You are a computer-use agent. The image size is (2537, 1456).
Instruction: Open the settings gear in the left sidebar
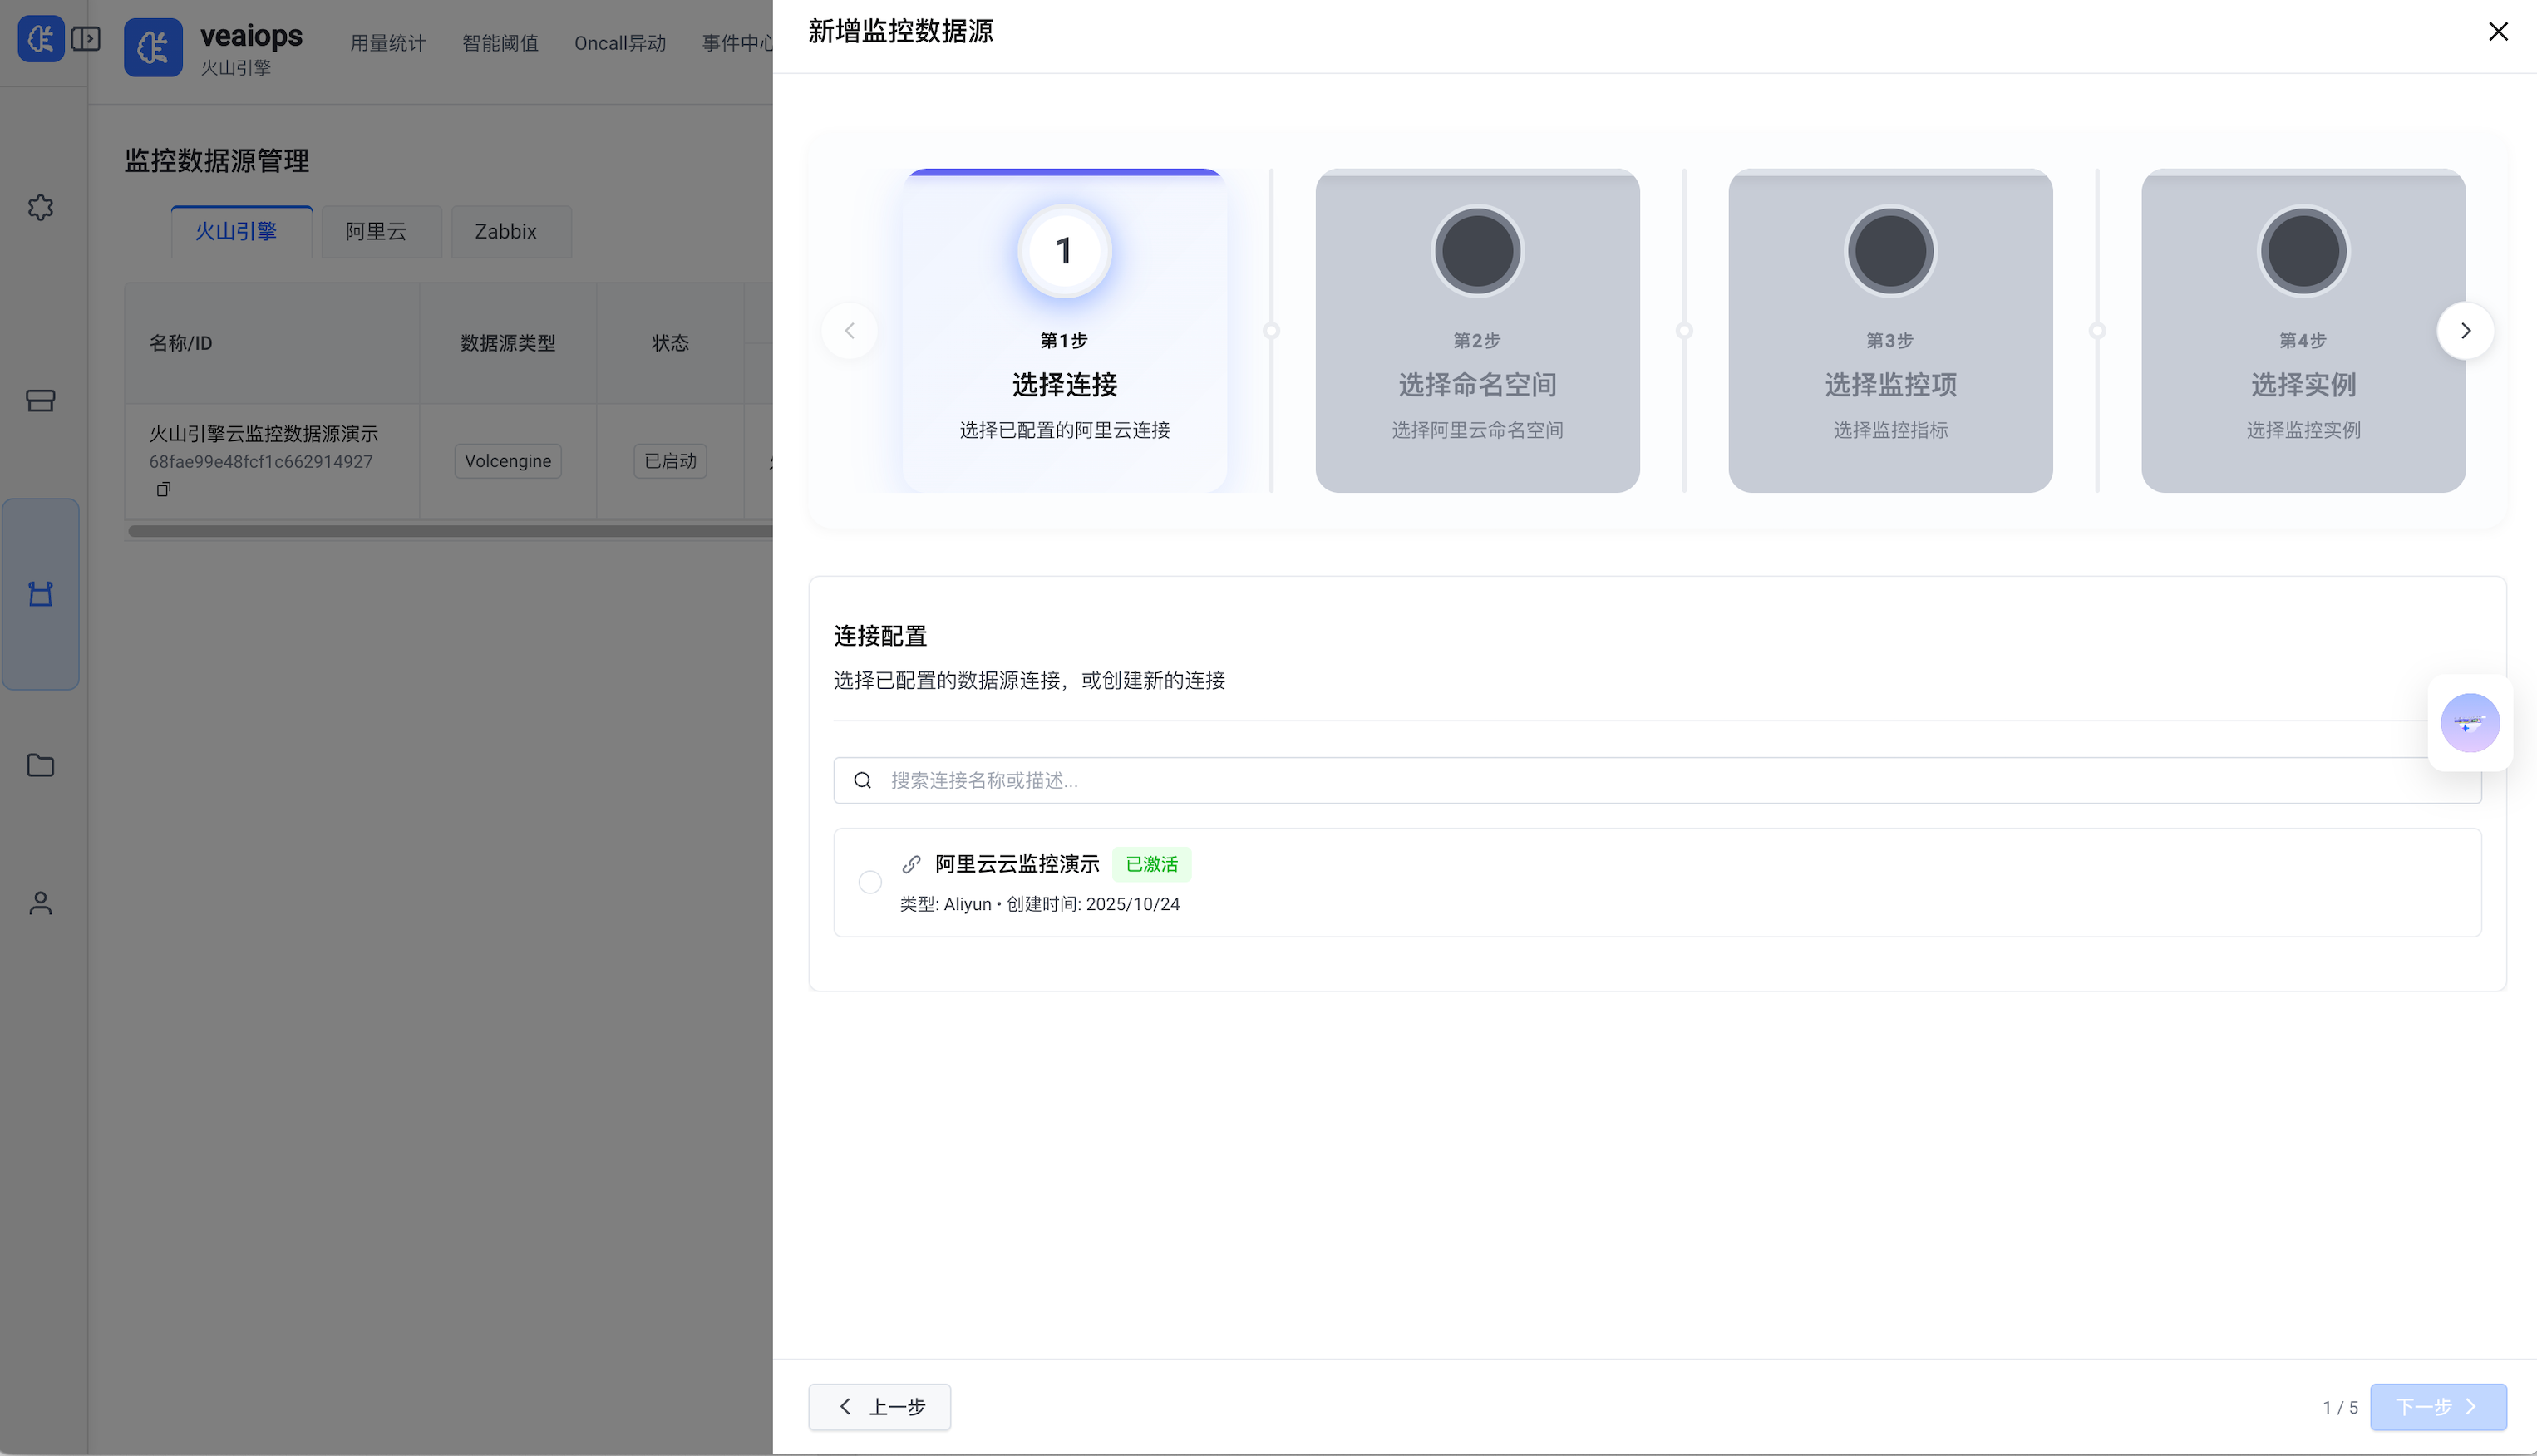click(40, 207)
